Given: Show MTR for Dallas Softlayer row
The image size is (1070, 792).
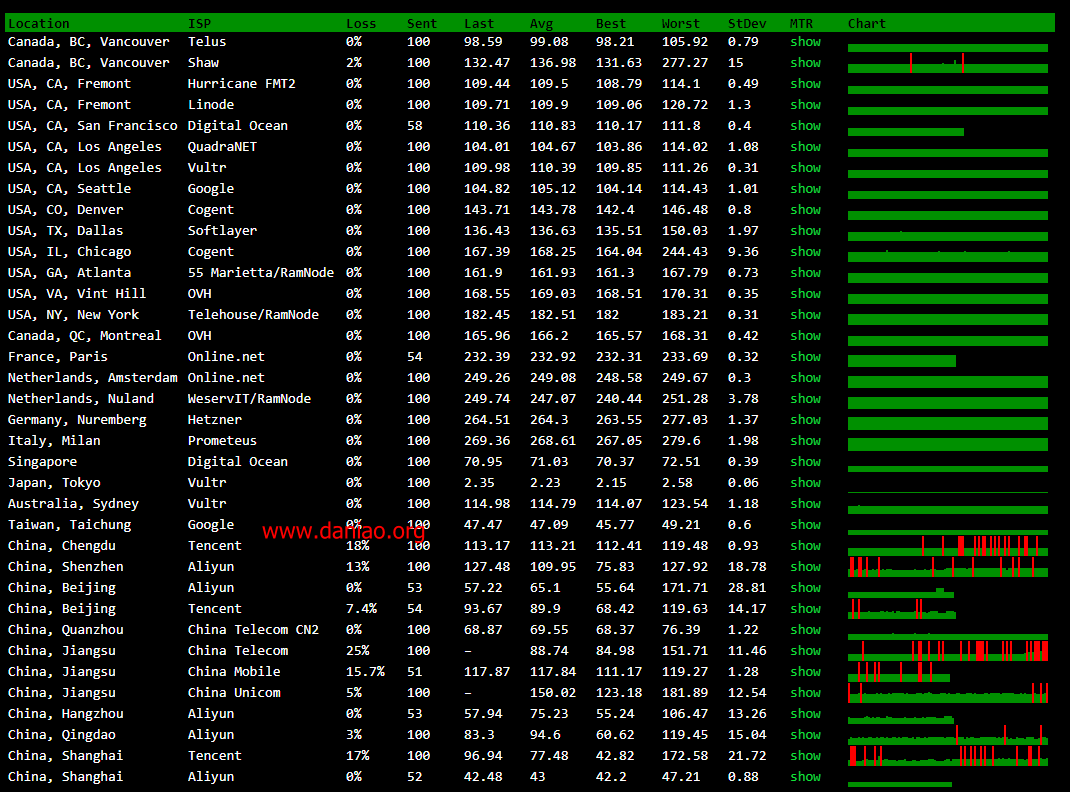Looking at the screenshot, I should click(x=805, y=231).
